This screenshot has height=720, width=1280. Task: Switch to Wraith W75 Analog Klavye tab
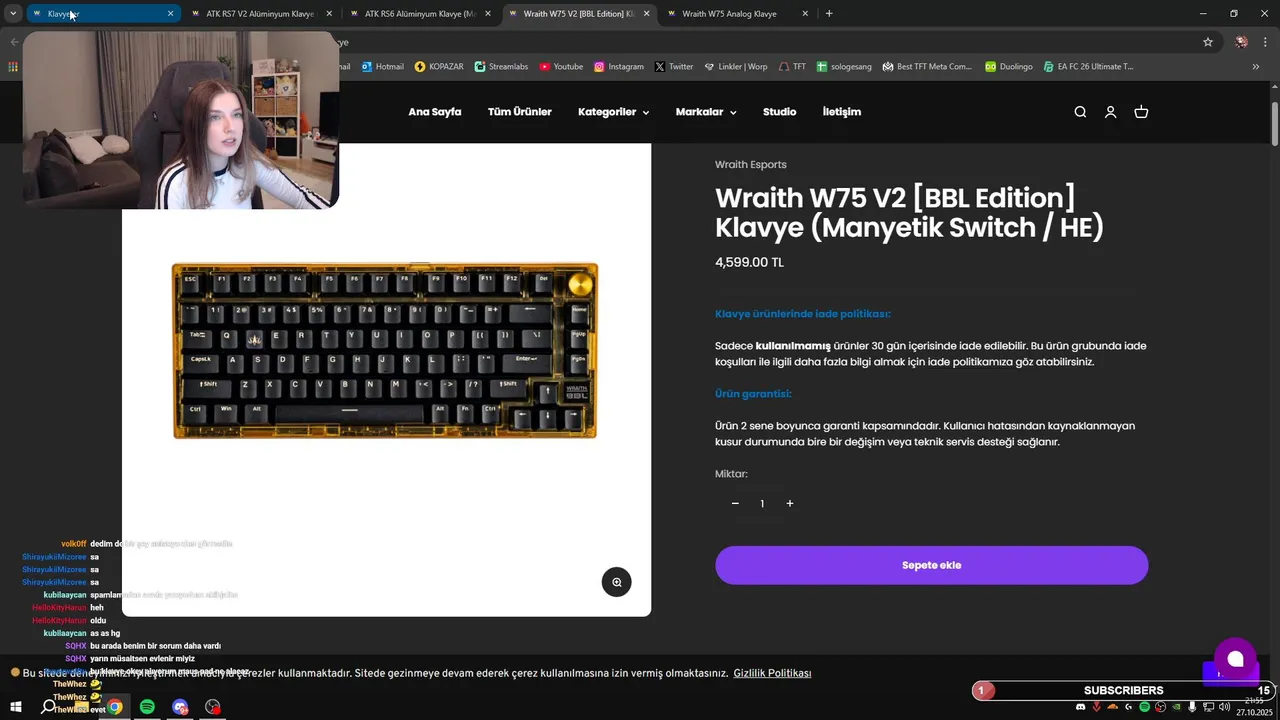coord(729,14)
